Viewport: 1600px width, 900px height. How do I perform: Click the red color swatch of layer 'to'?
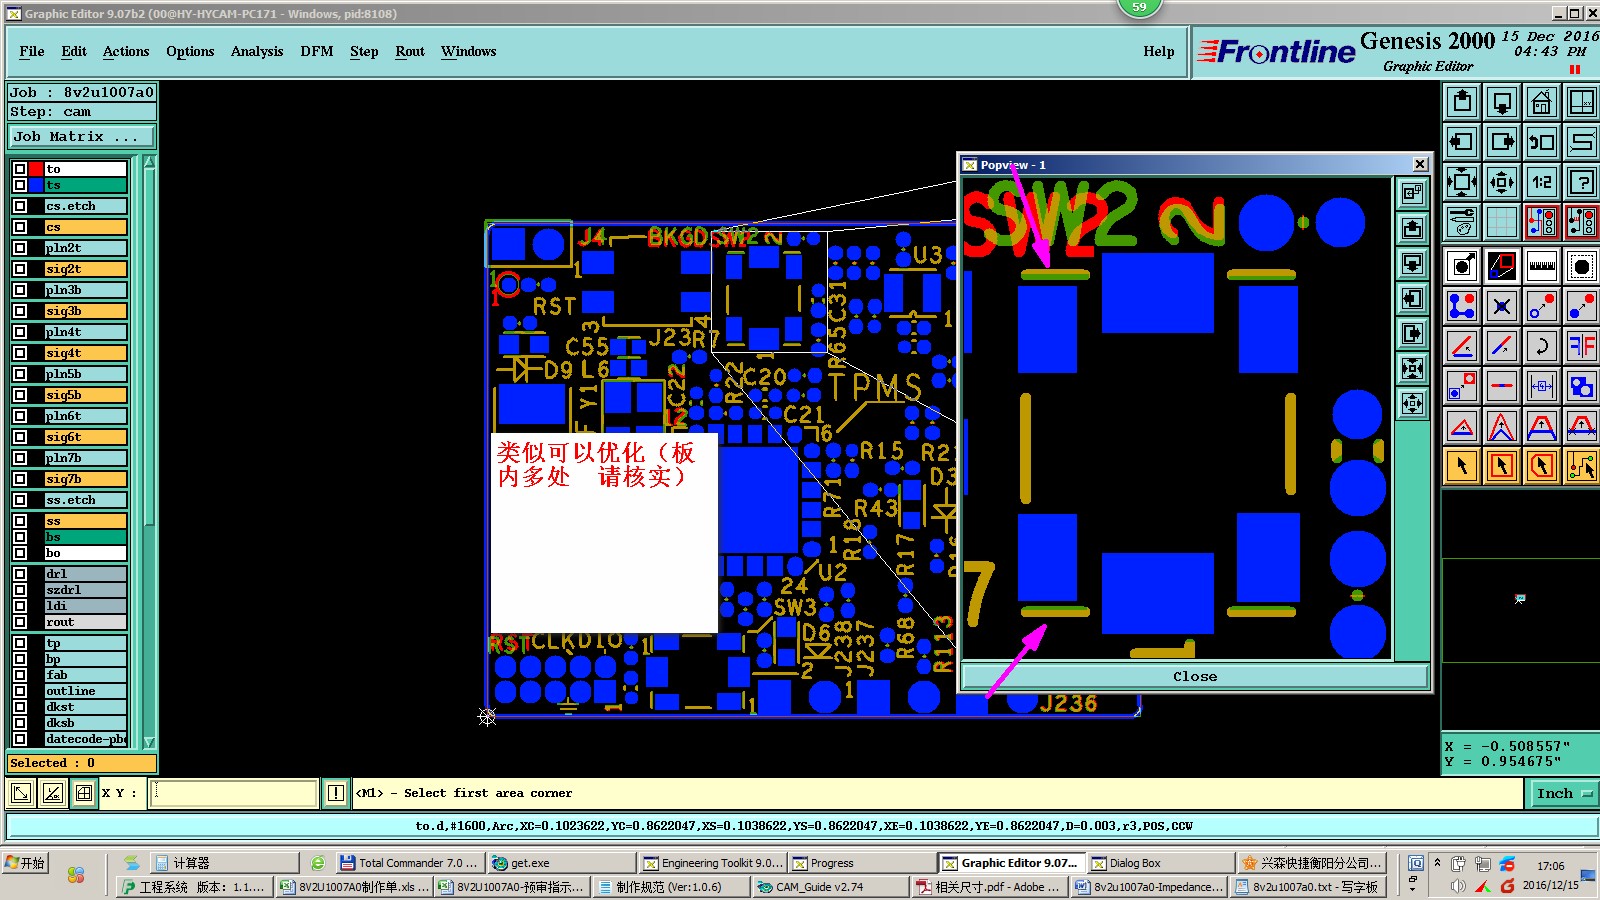click(36, 169)
